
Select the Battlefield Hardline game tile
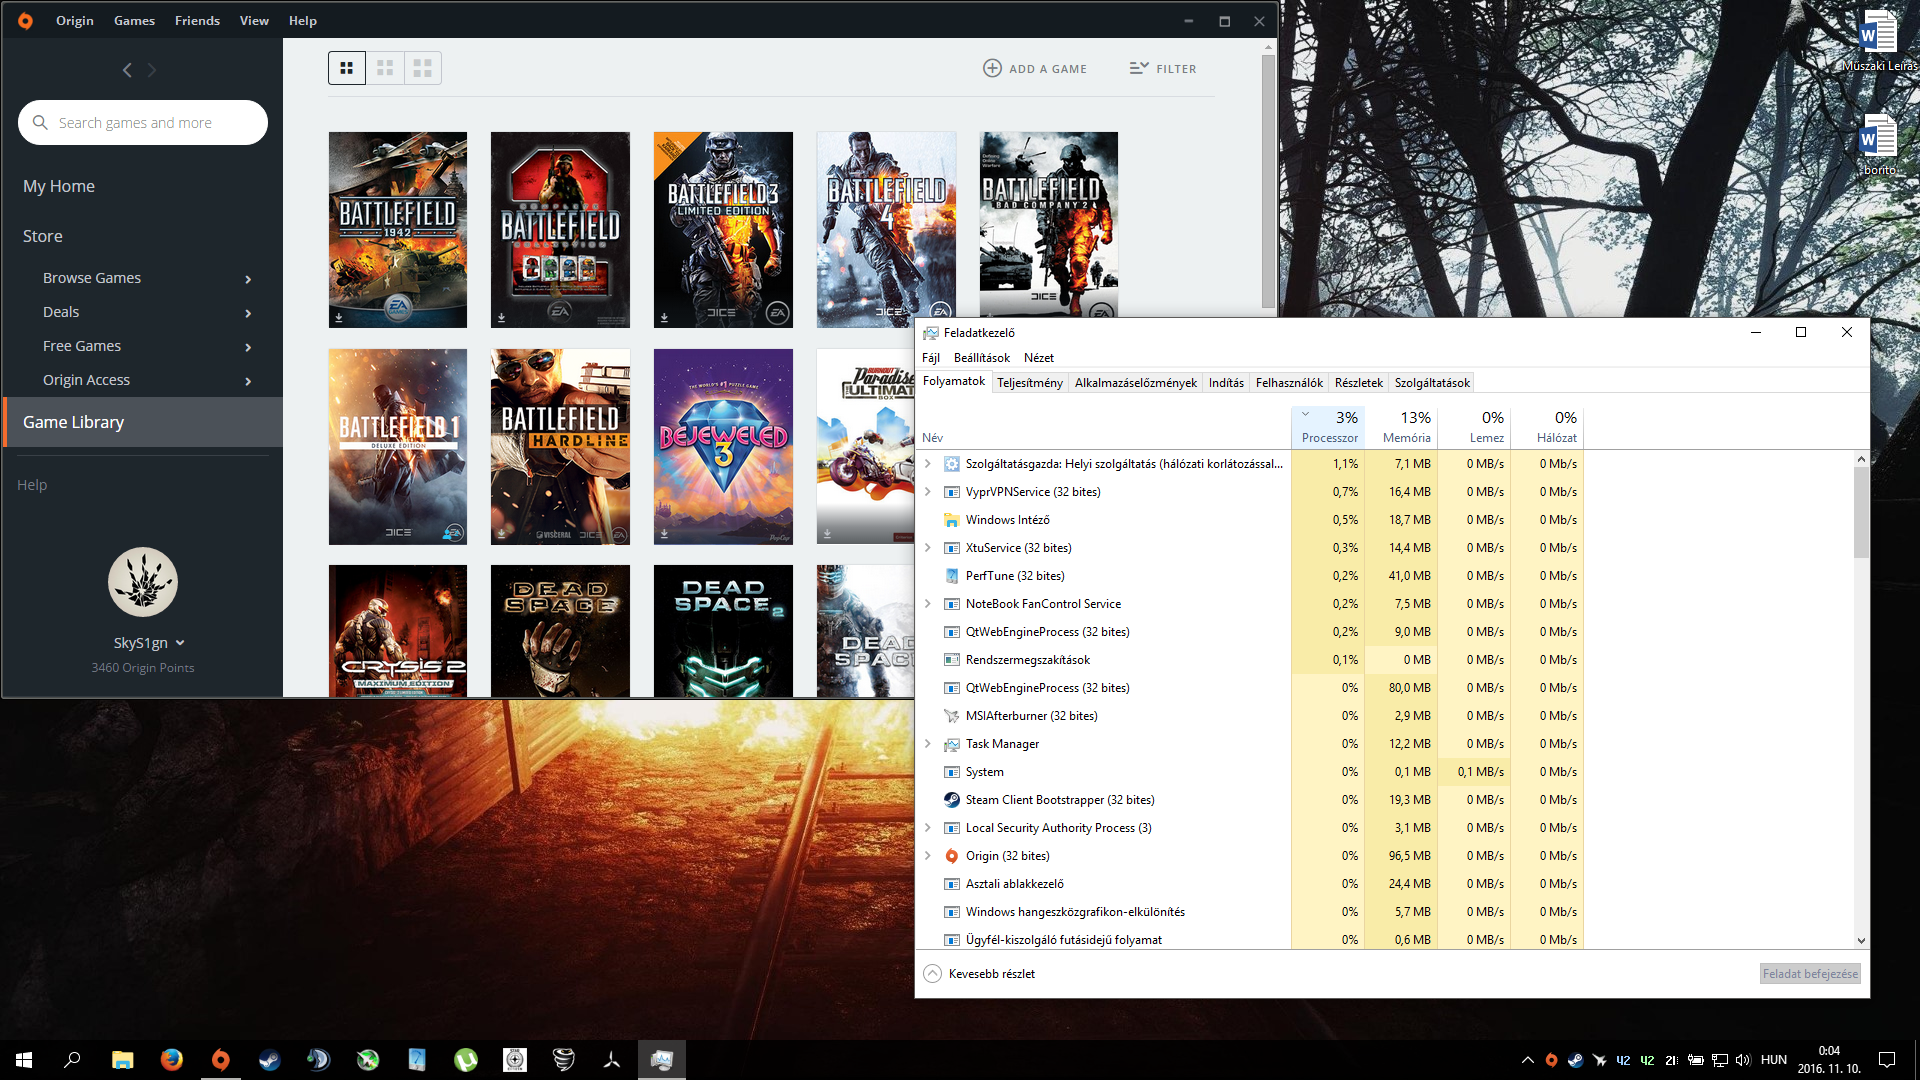point(560,446)
